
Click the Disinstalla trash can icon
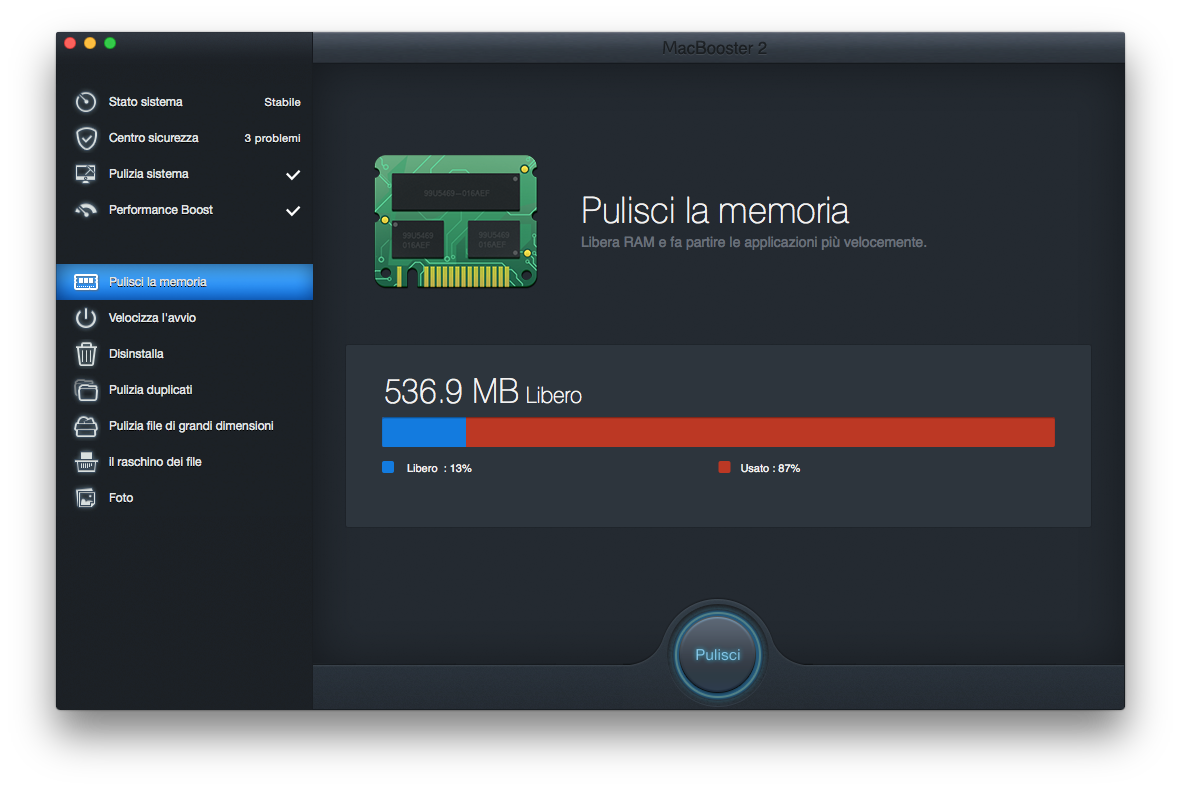86,354
